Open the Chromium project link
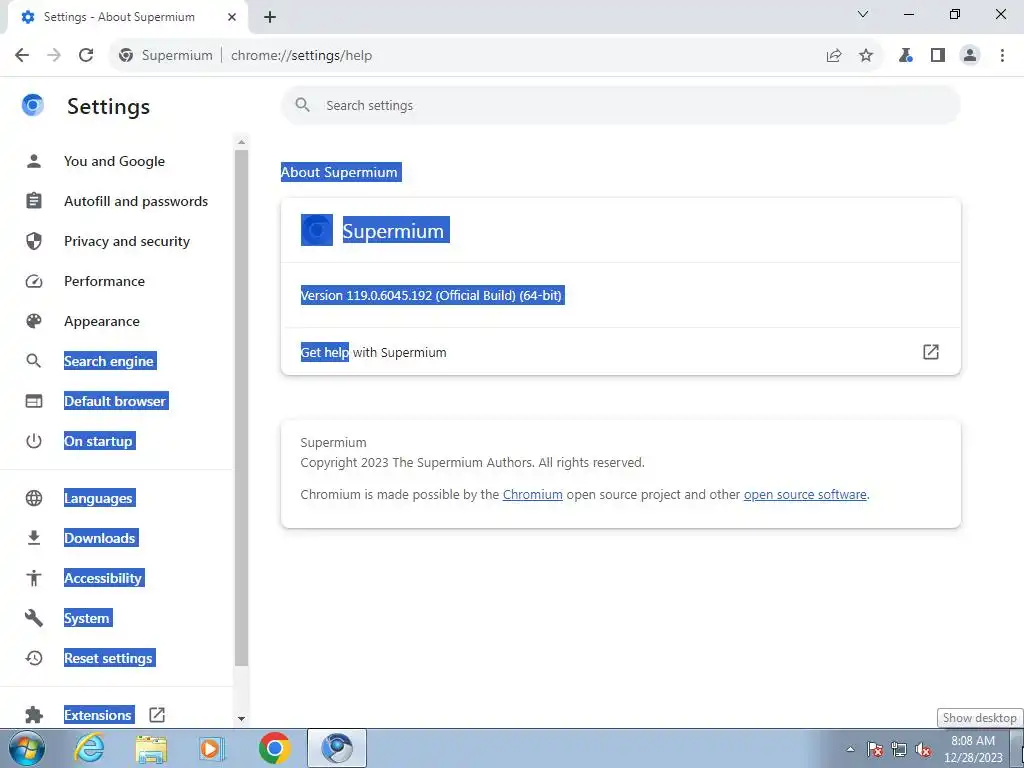Image resolution: width=1024 pixels, height=768 pixels. (x=532, y=494)
